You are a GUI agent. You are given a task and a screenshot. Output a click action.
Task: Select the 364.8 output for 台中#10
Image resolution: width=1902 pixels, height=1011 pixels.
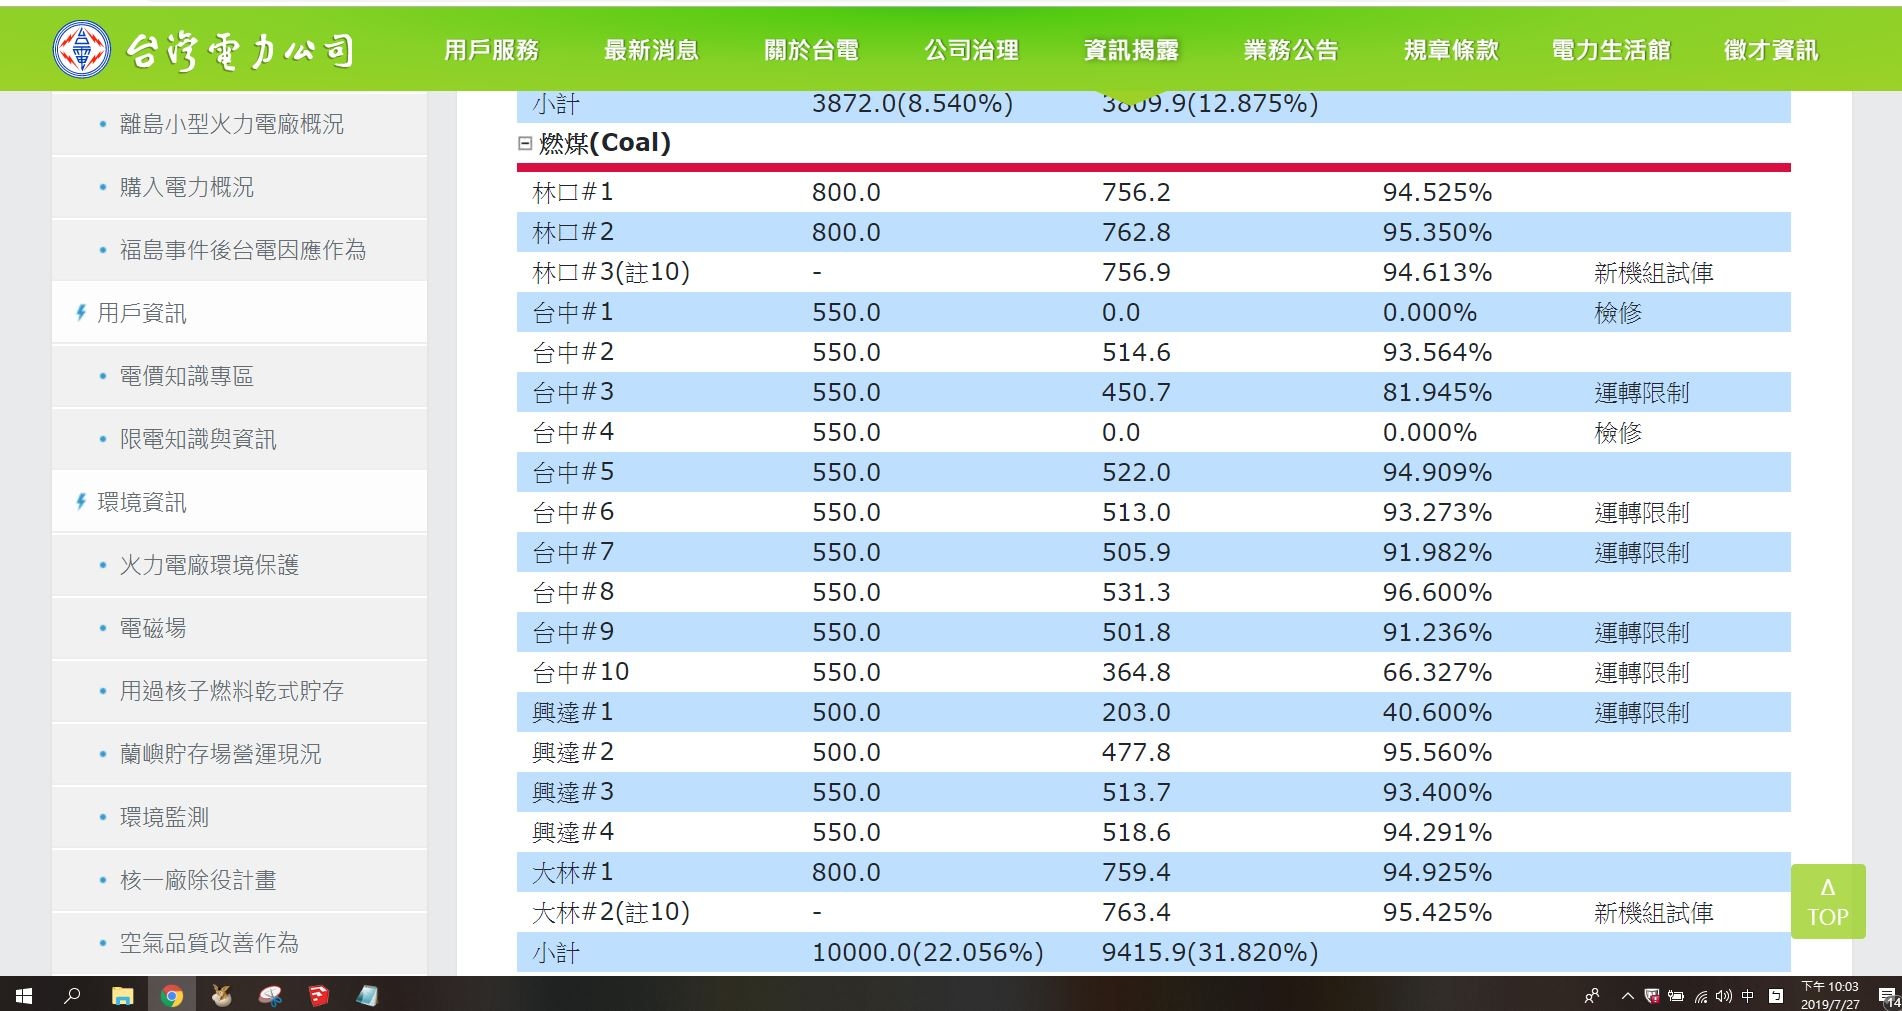pyautogui.click(x=1136, y=672)
